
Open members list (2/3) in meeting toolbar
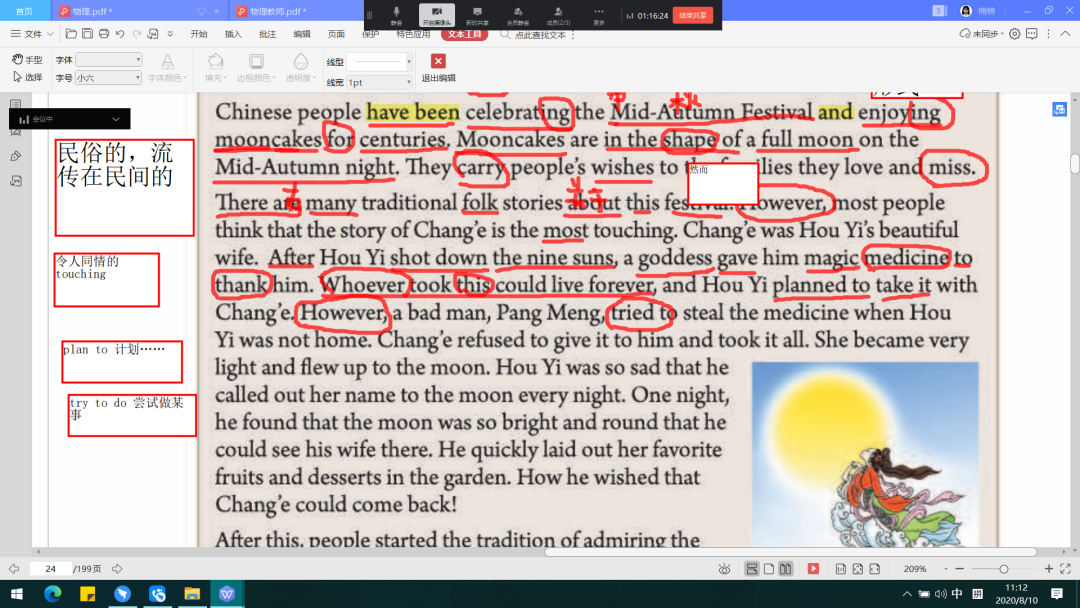tap(558, 15)
